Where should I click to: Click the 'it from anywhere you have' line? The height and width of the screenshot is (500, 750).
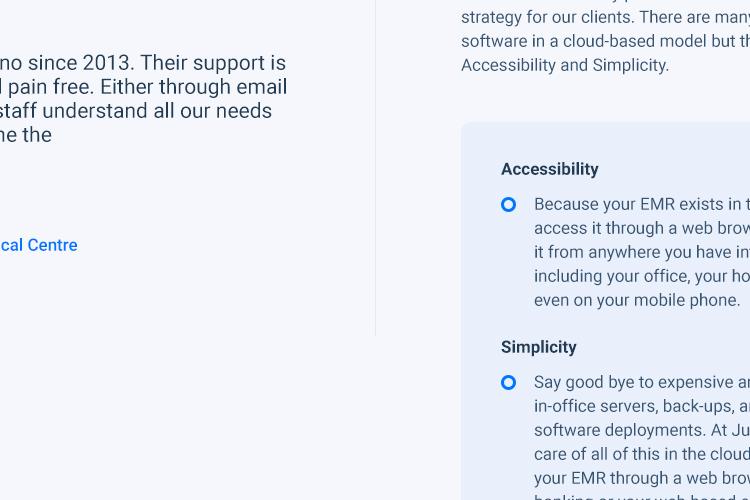[x=642, y=252]
